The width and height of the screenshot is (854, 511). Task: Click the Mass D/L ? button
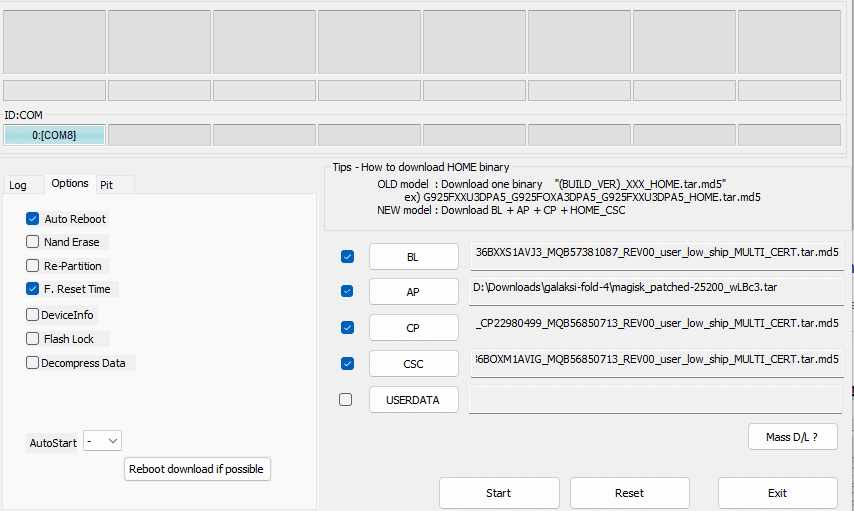click(792, 437)
